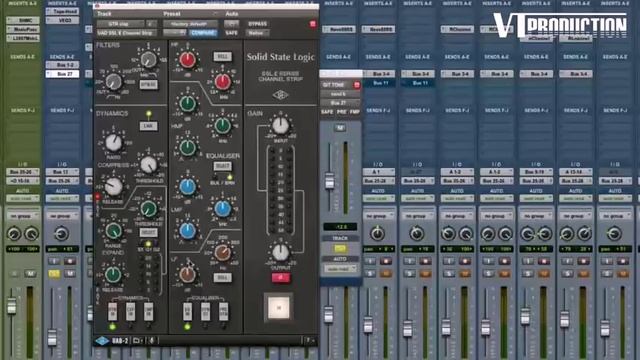
Task: Toggle the top BELL button for HF band
Action: pos(222,56)
